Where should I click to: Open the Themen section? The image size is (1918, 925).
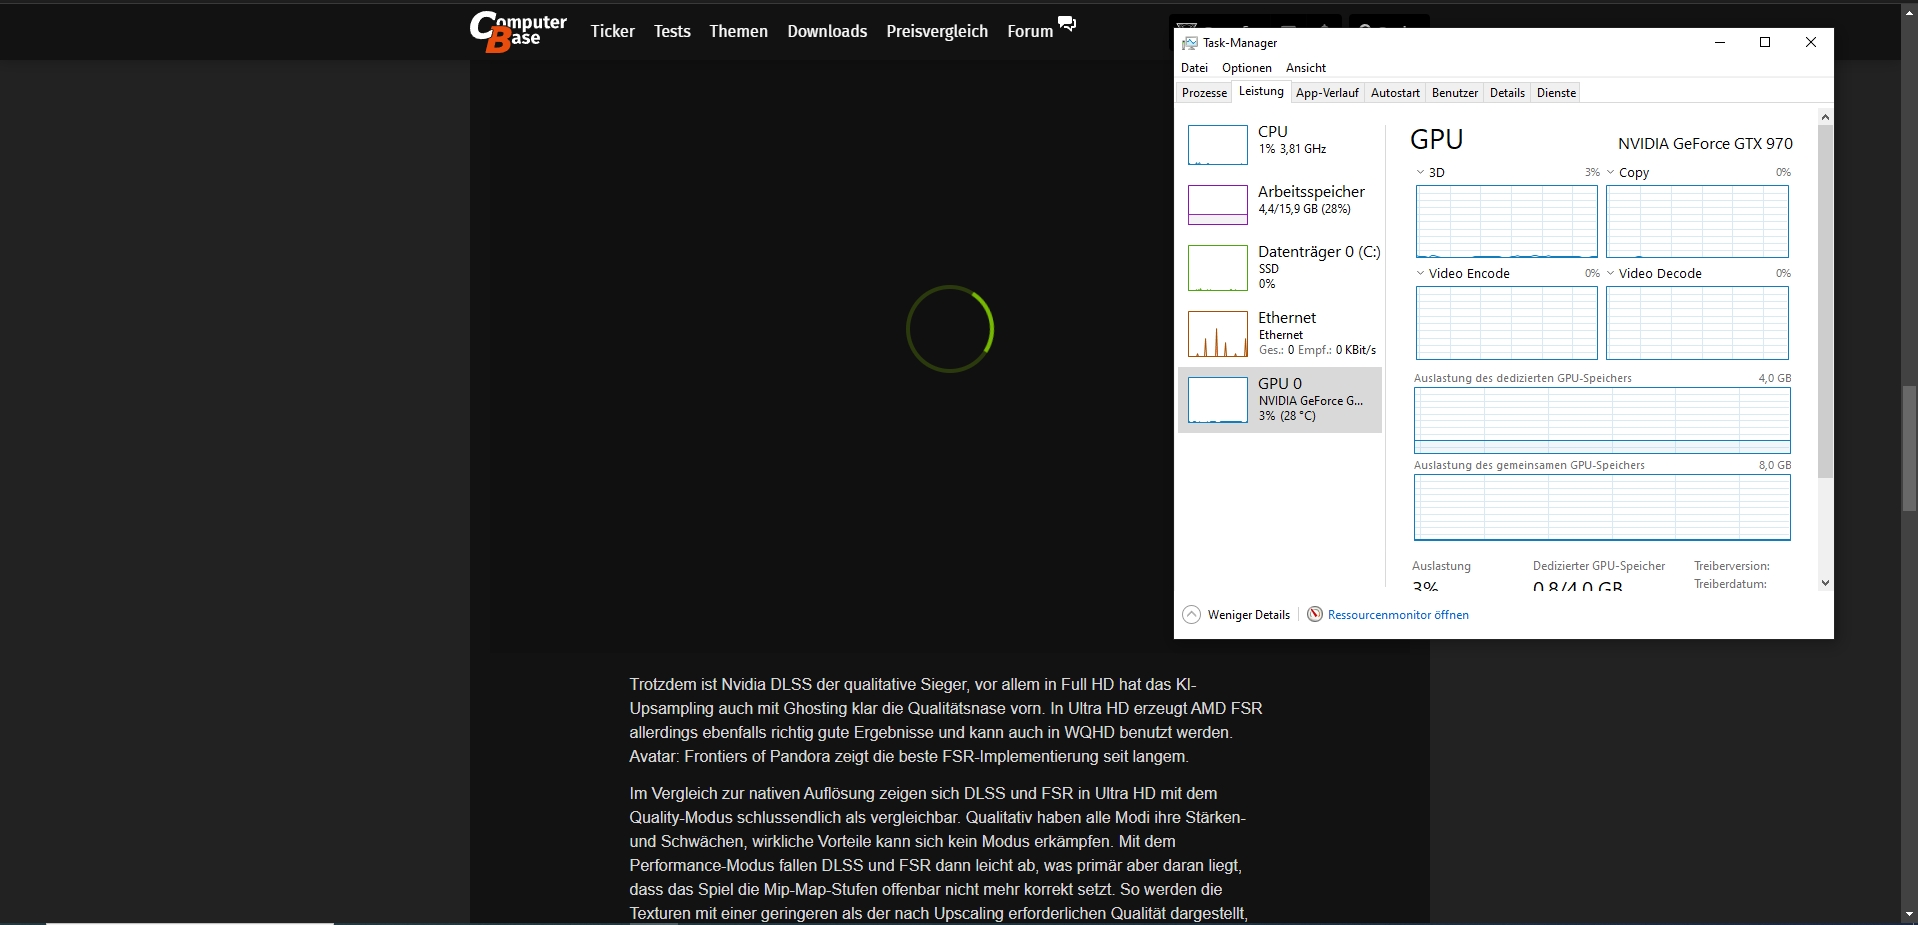pos(738,31)
